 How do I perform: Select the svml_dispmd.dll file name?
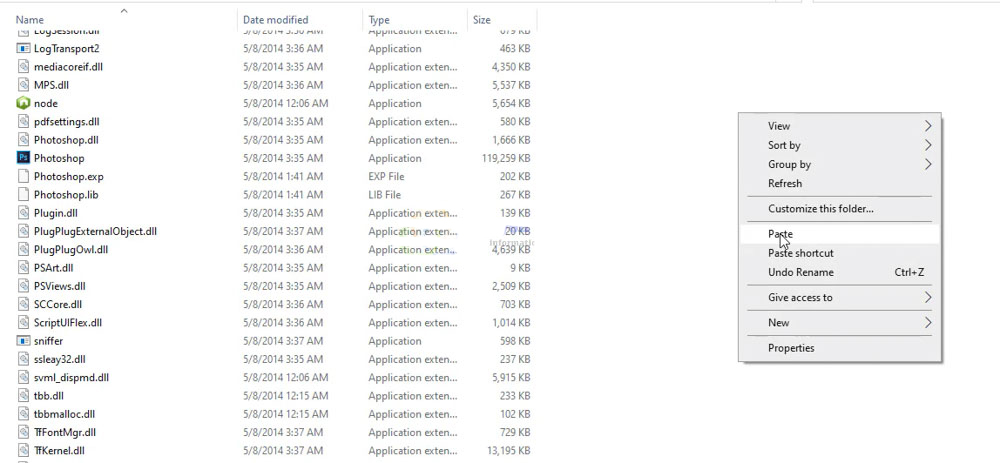click(71, 378)
